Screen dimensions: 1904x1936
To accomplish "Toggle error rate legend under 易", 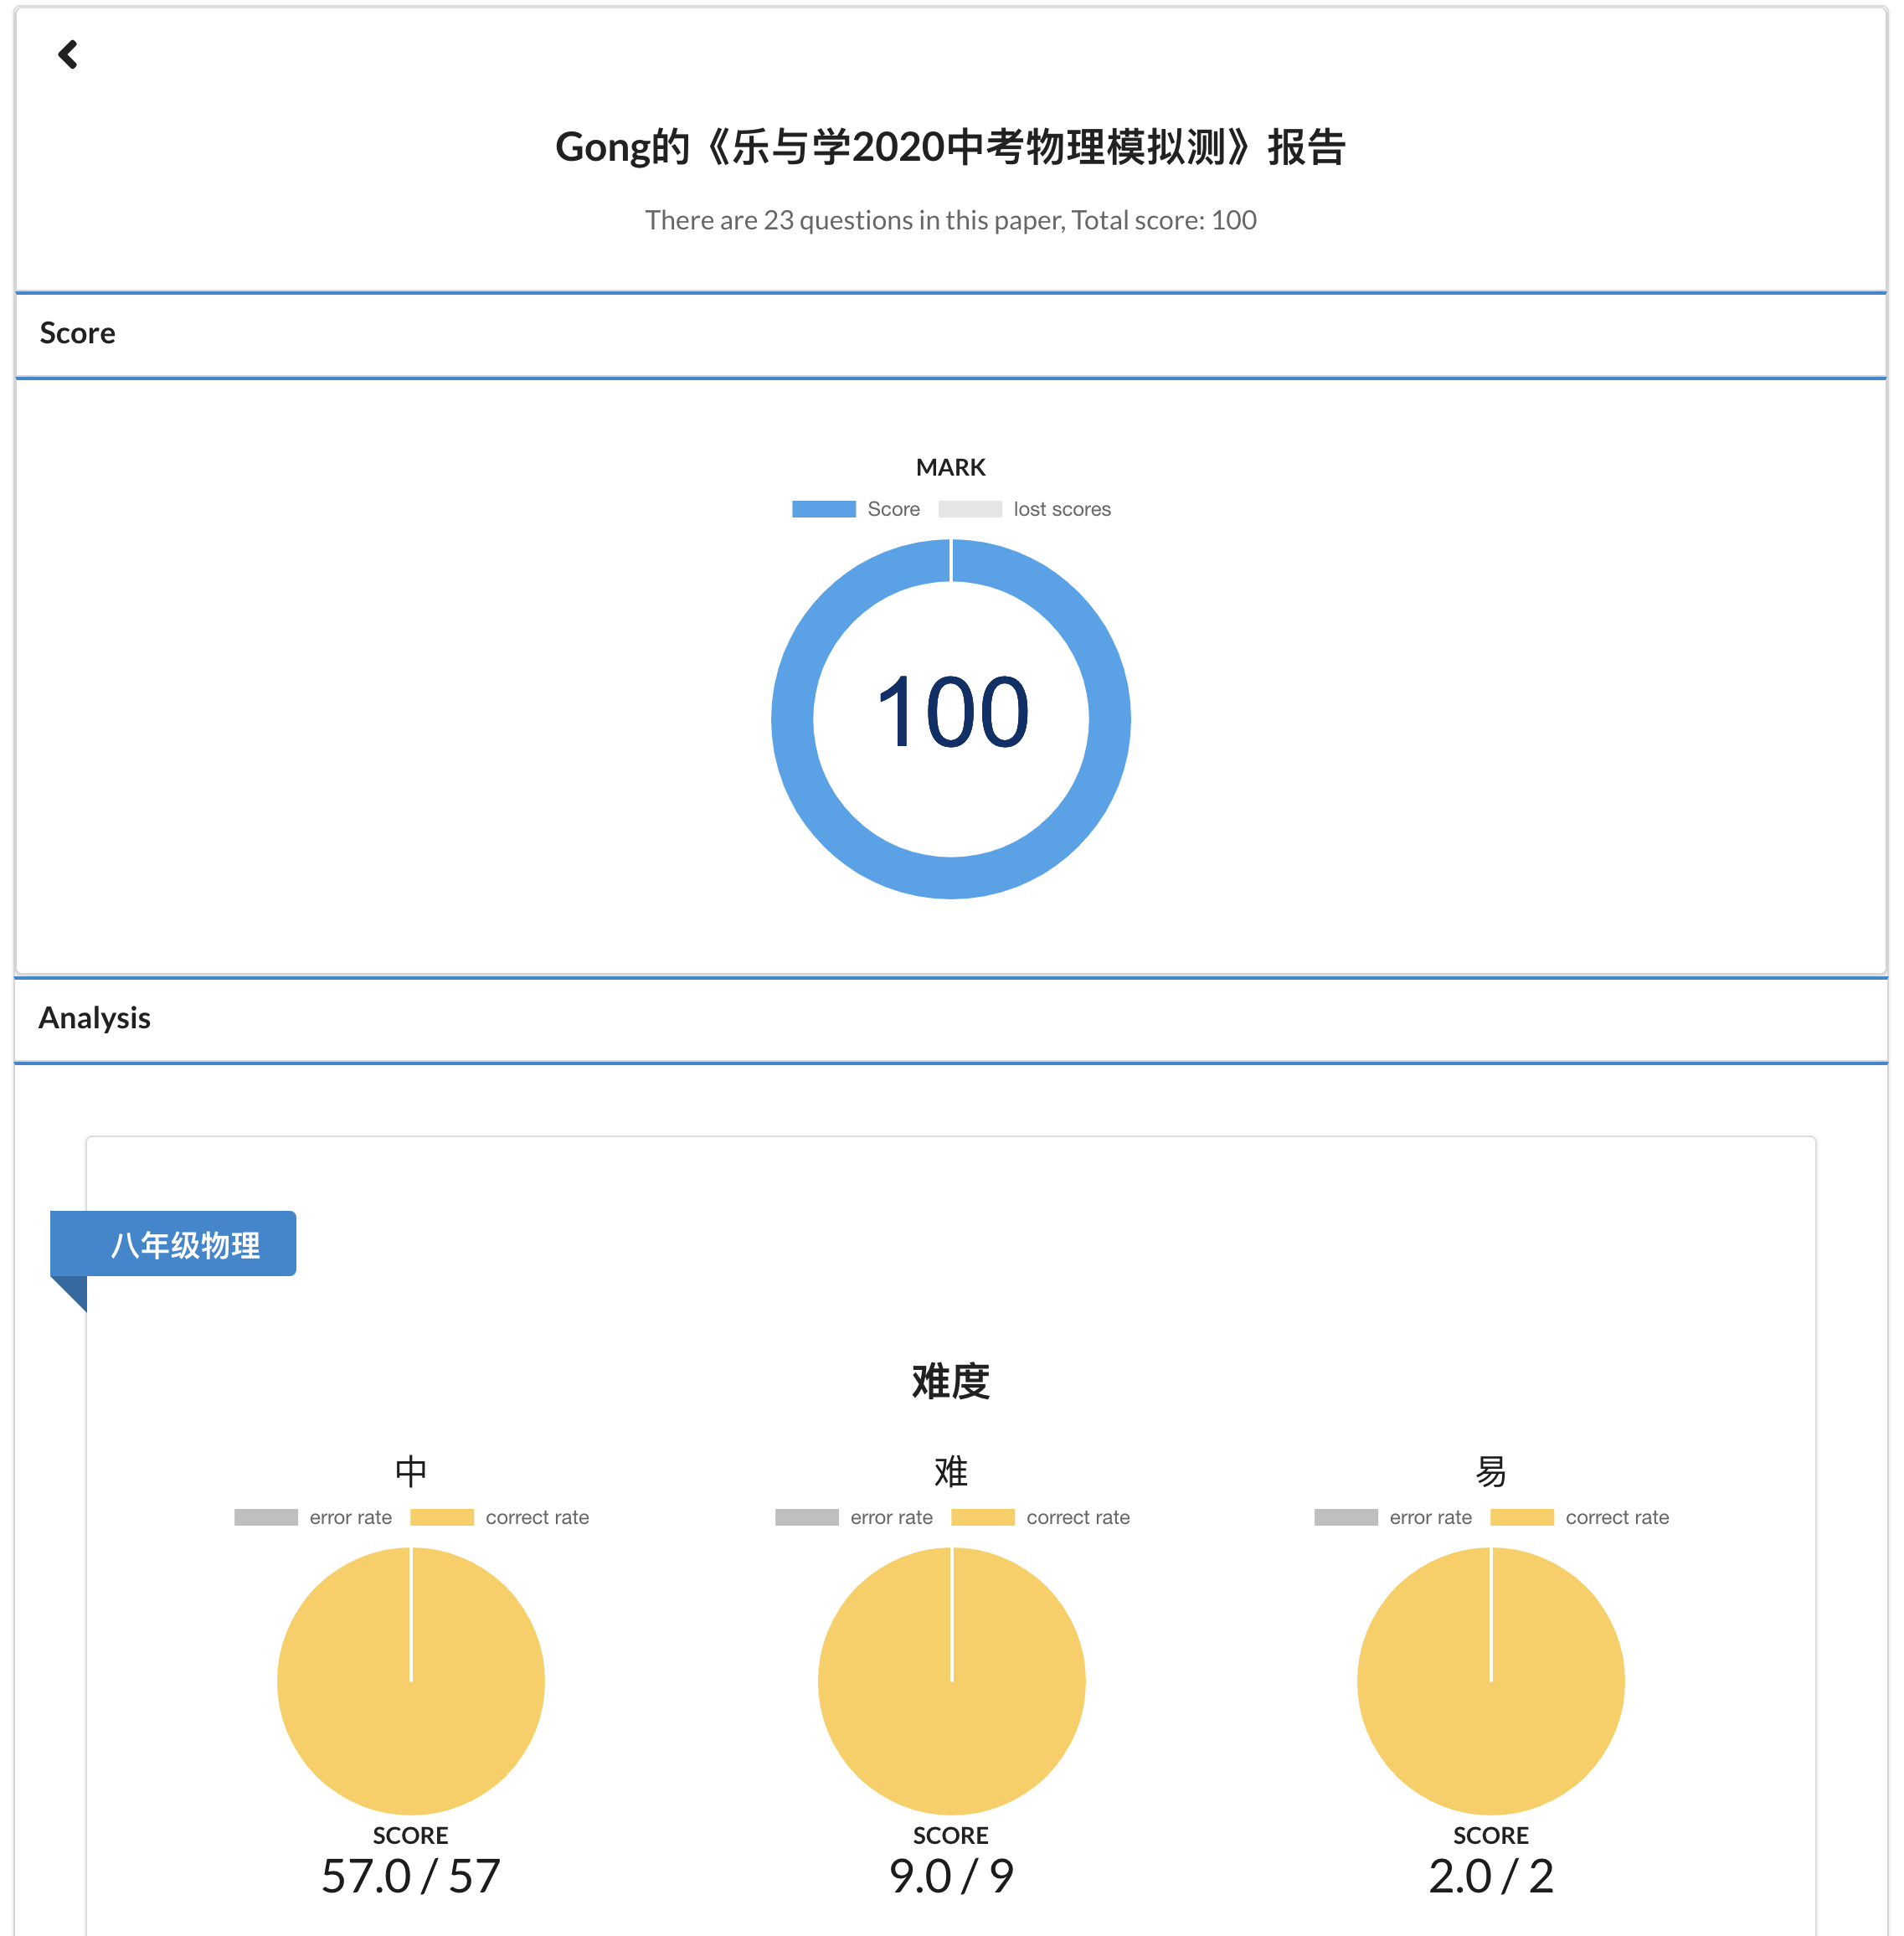I will [1430, 1517].
